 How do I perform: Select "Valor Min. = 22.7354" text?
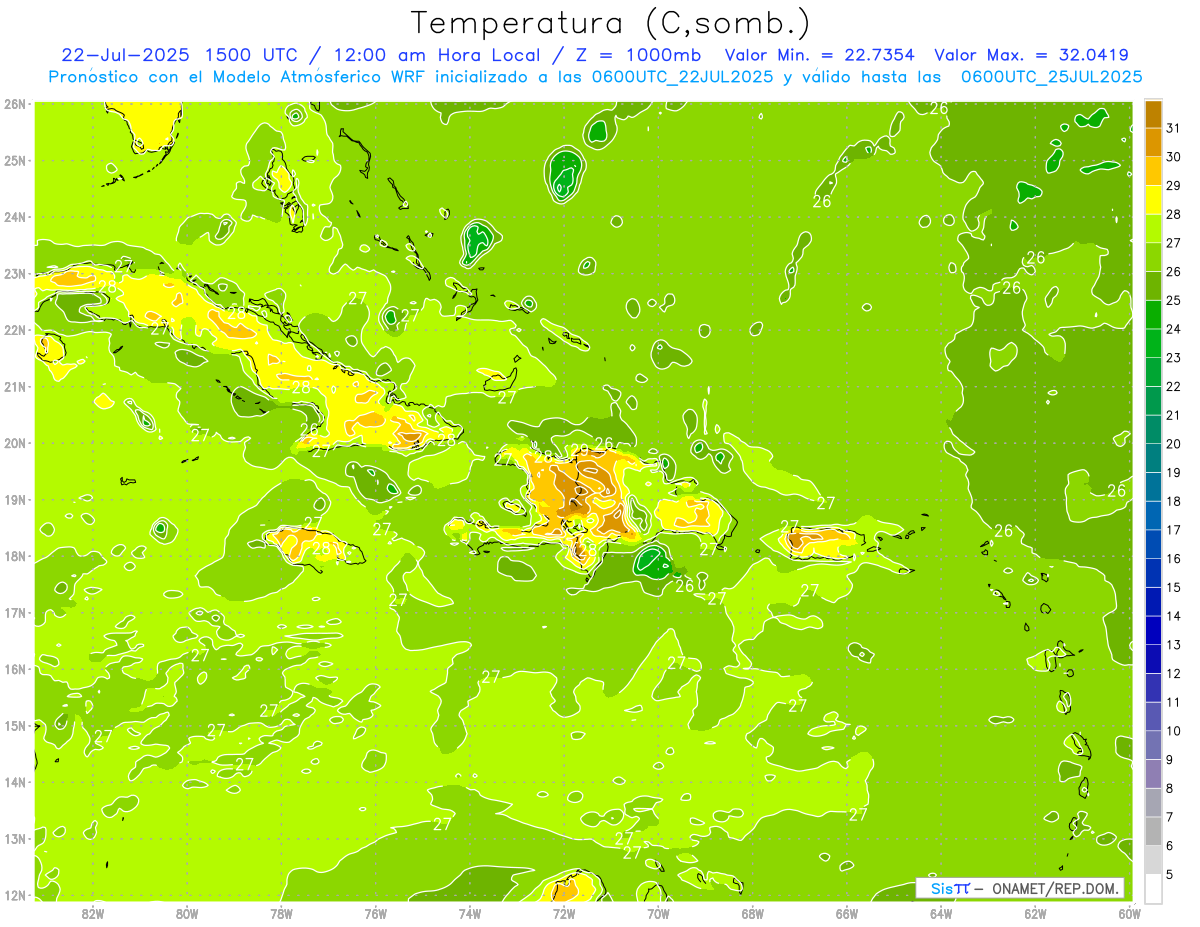tap(822, 55)
